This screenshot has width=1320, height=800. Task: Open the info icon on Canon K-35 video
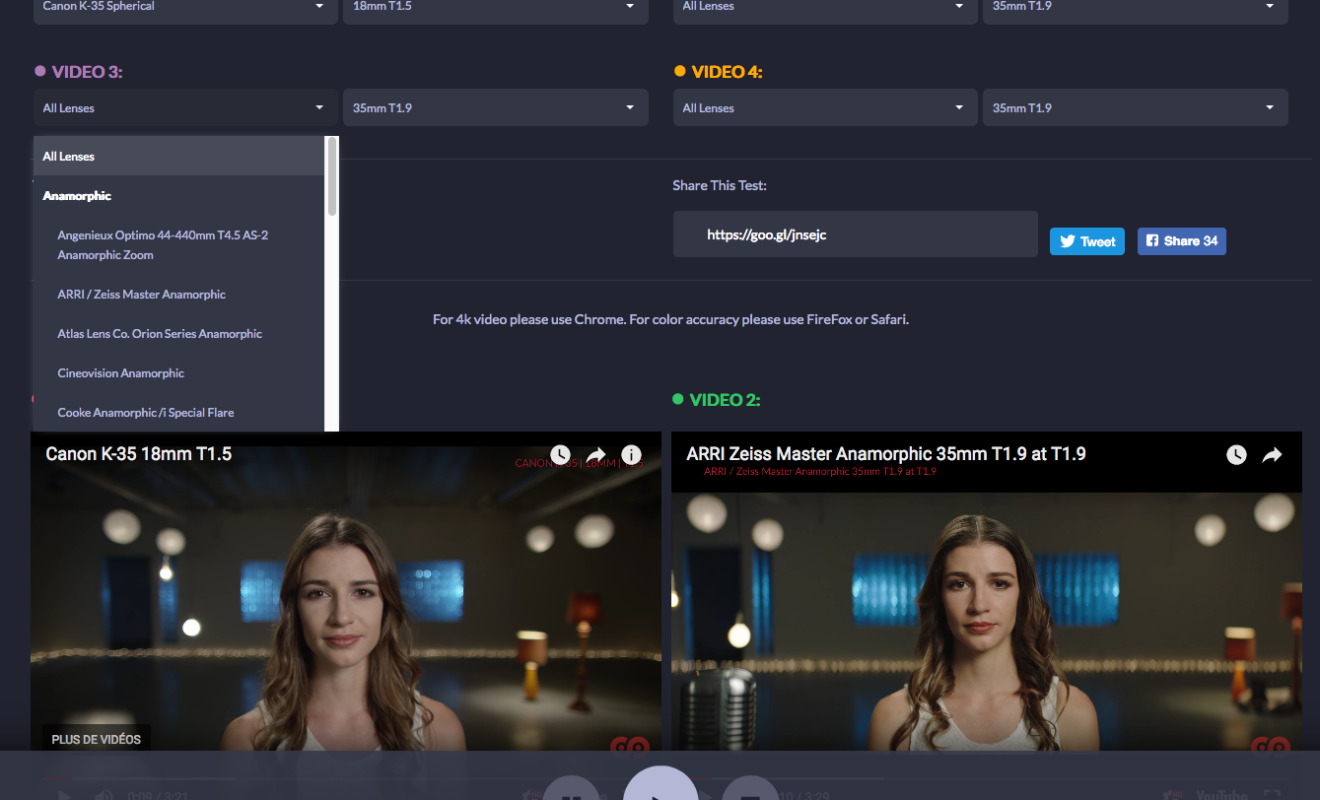pyautogui.click(x=631, y=455)
